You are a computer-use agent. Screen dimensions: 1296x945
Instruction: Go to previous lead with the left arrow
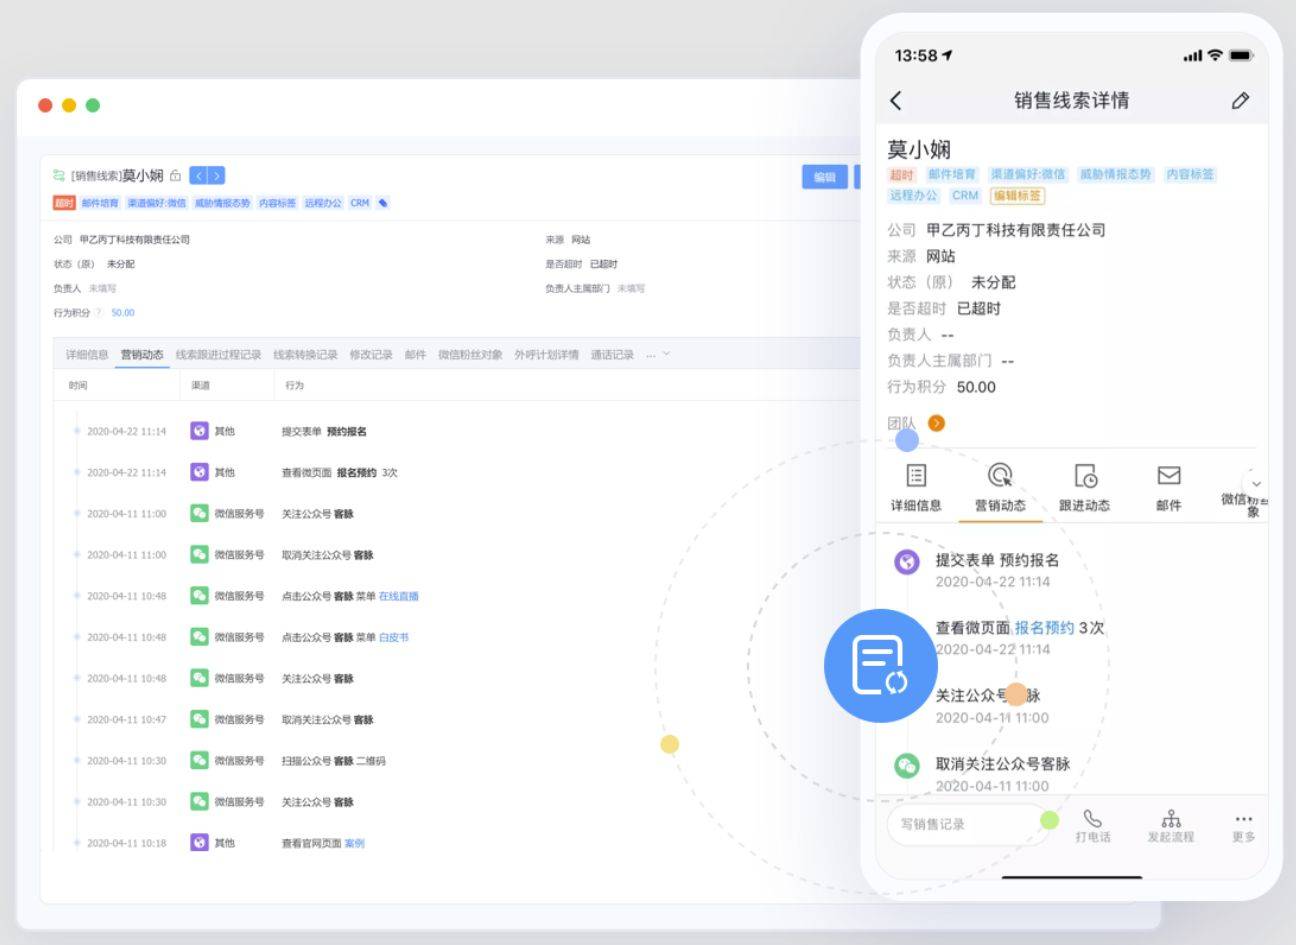[198, 176]
